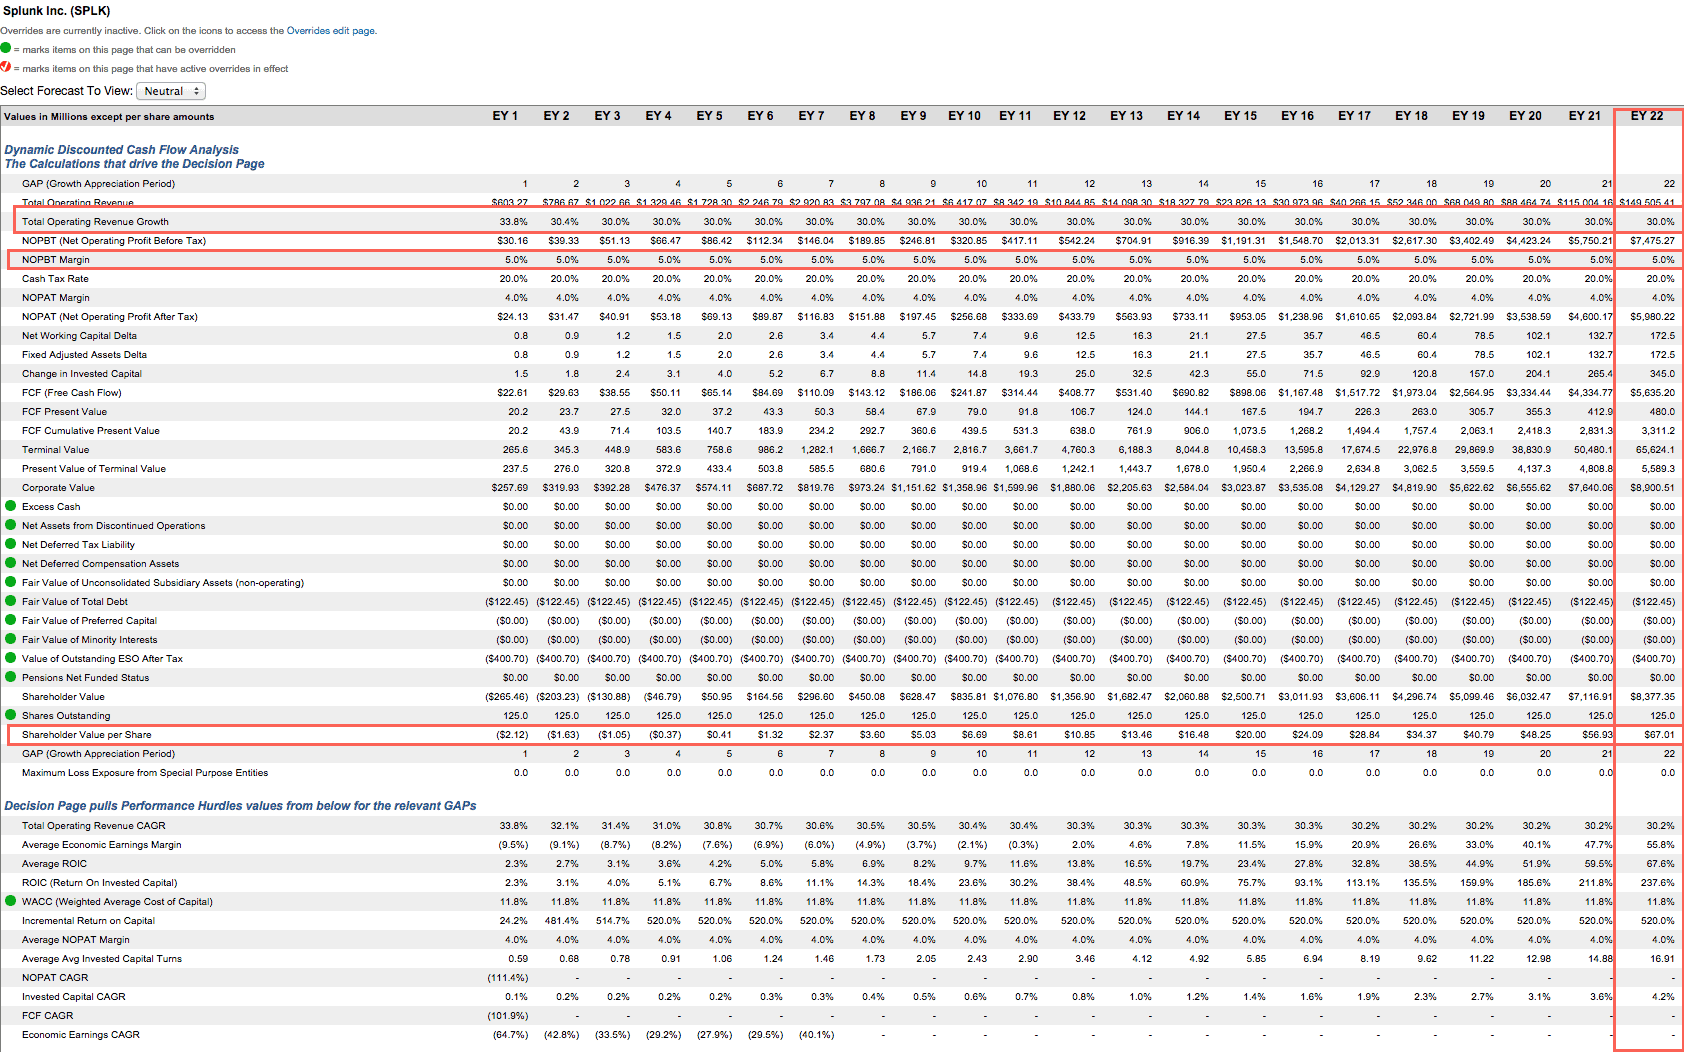
Task: Click green icon beside Fair Value of Preferred Capital
Action: [x=10, y=620]
